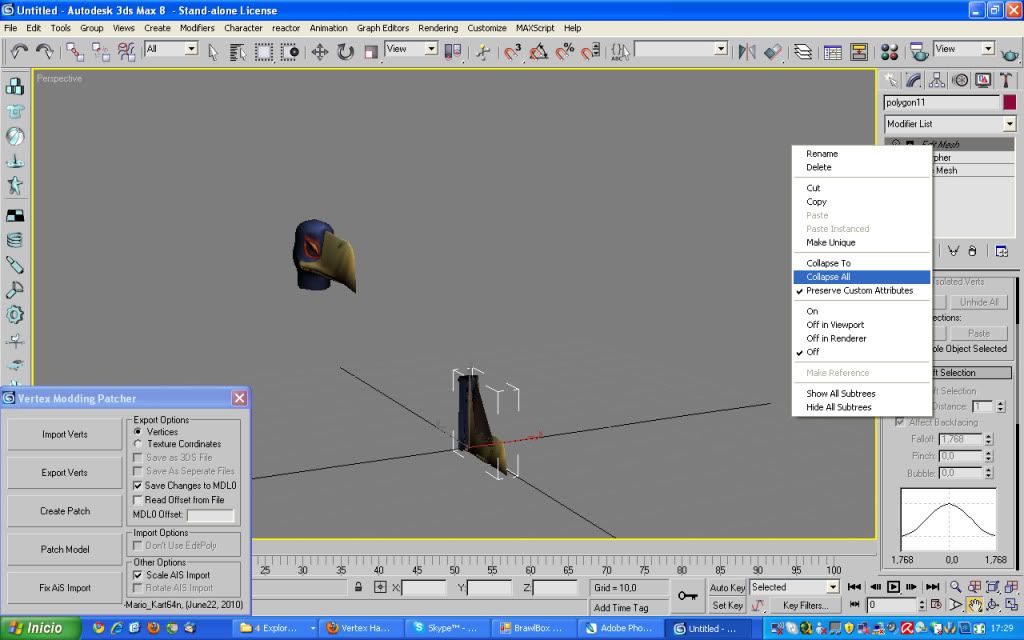Screen dimensions: 1024x640
Task: Choose Collapse All from context menu
Action: click(x=861, y=277)
